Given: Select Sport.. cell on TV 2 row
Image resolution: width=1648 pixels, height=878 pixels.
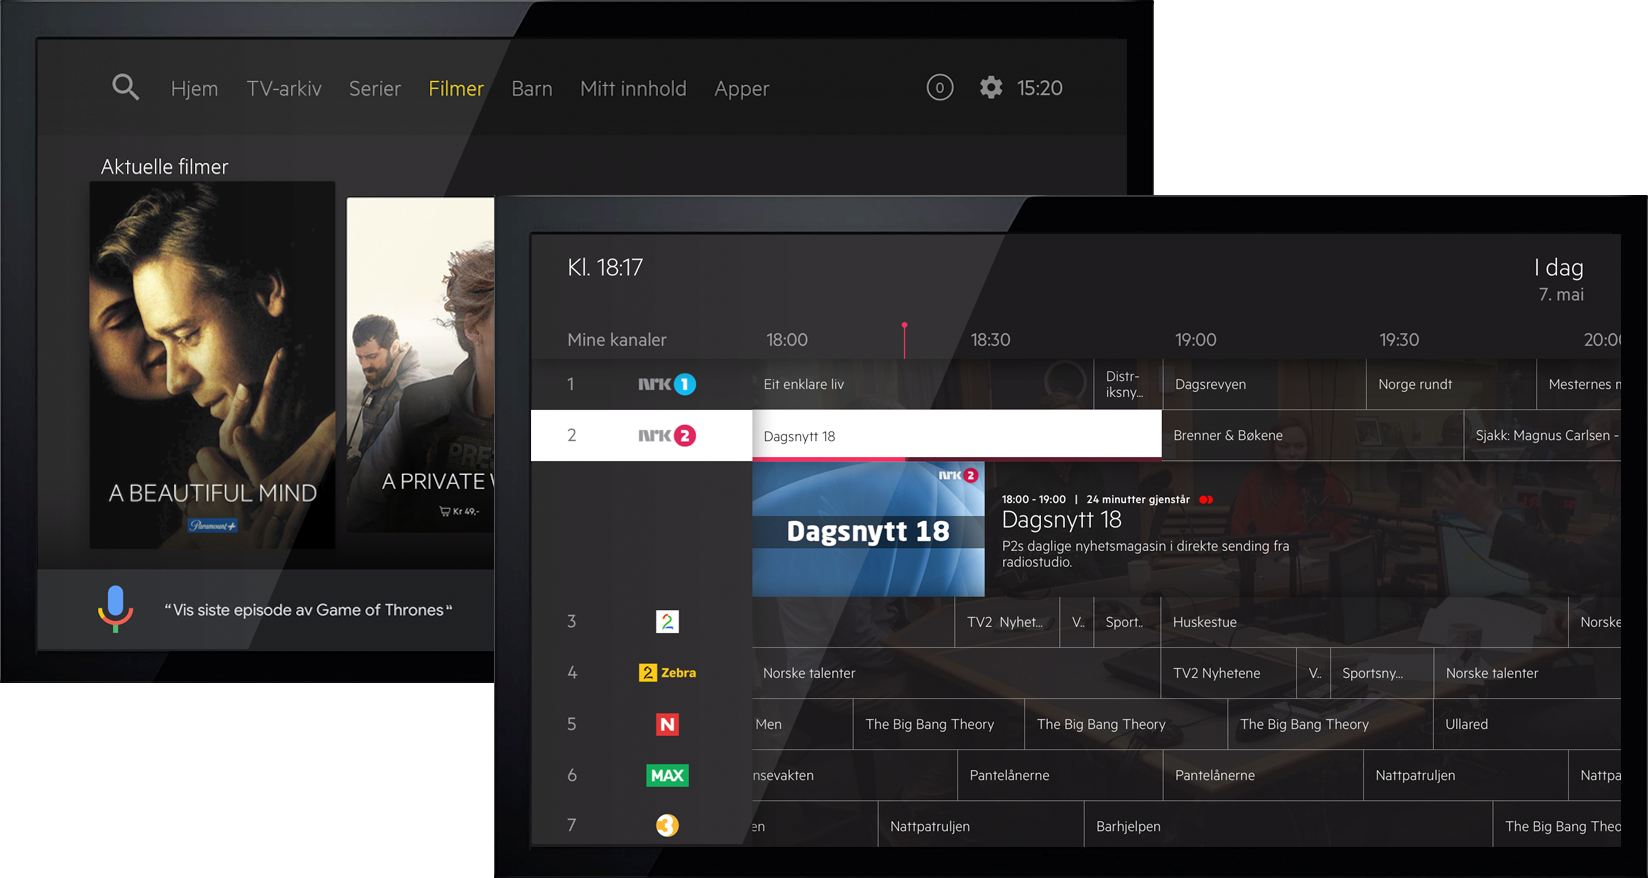Looking at the screenshot, I should point(1126,622).
